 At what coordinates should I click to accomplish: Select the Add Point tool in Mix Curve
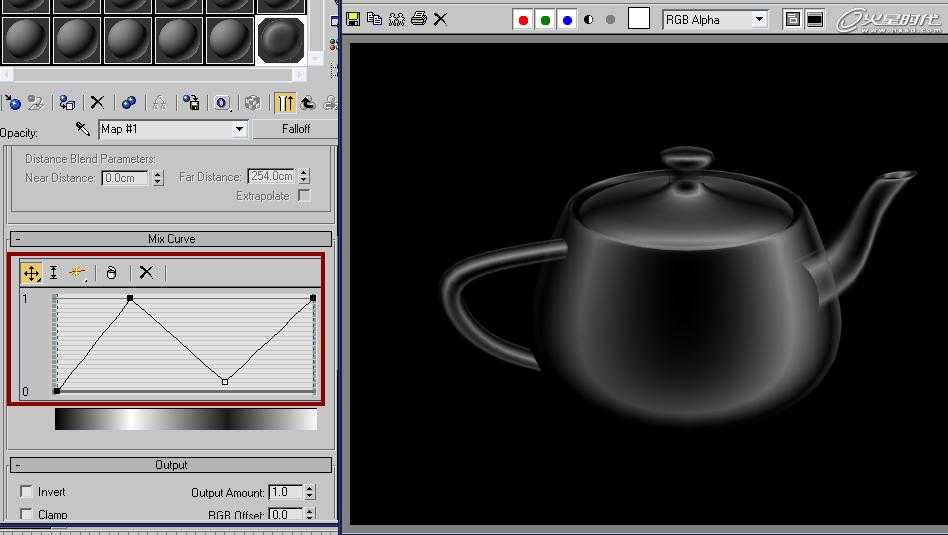pos(77,273)
